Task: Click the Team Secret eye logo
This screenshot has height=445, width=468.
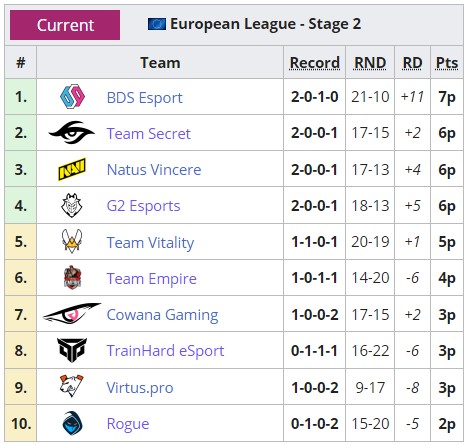Action: (72, 132)
